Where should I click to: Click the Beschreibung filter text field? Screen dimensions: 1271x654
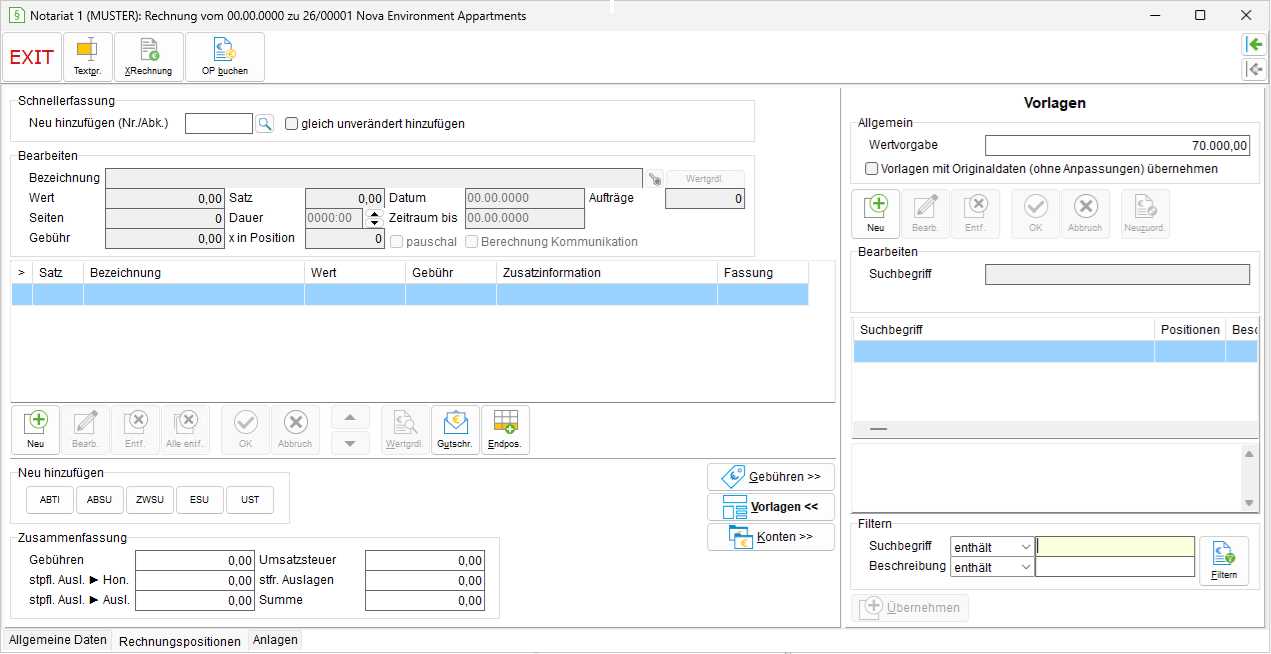[x=1115, y=567]
